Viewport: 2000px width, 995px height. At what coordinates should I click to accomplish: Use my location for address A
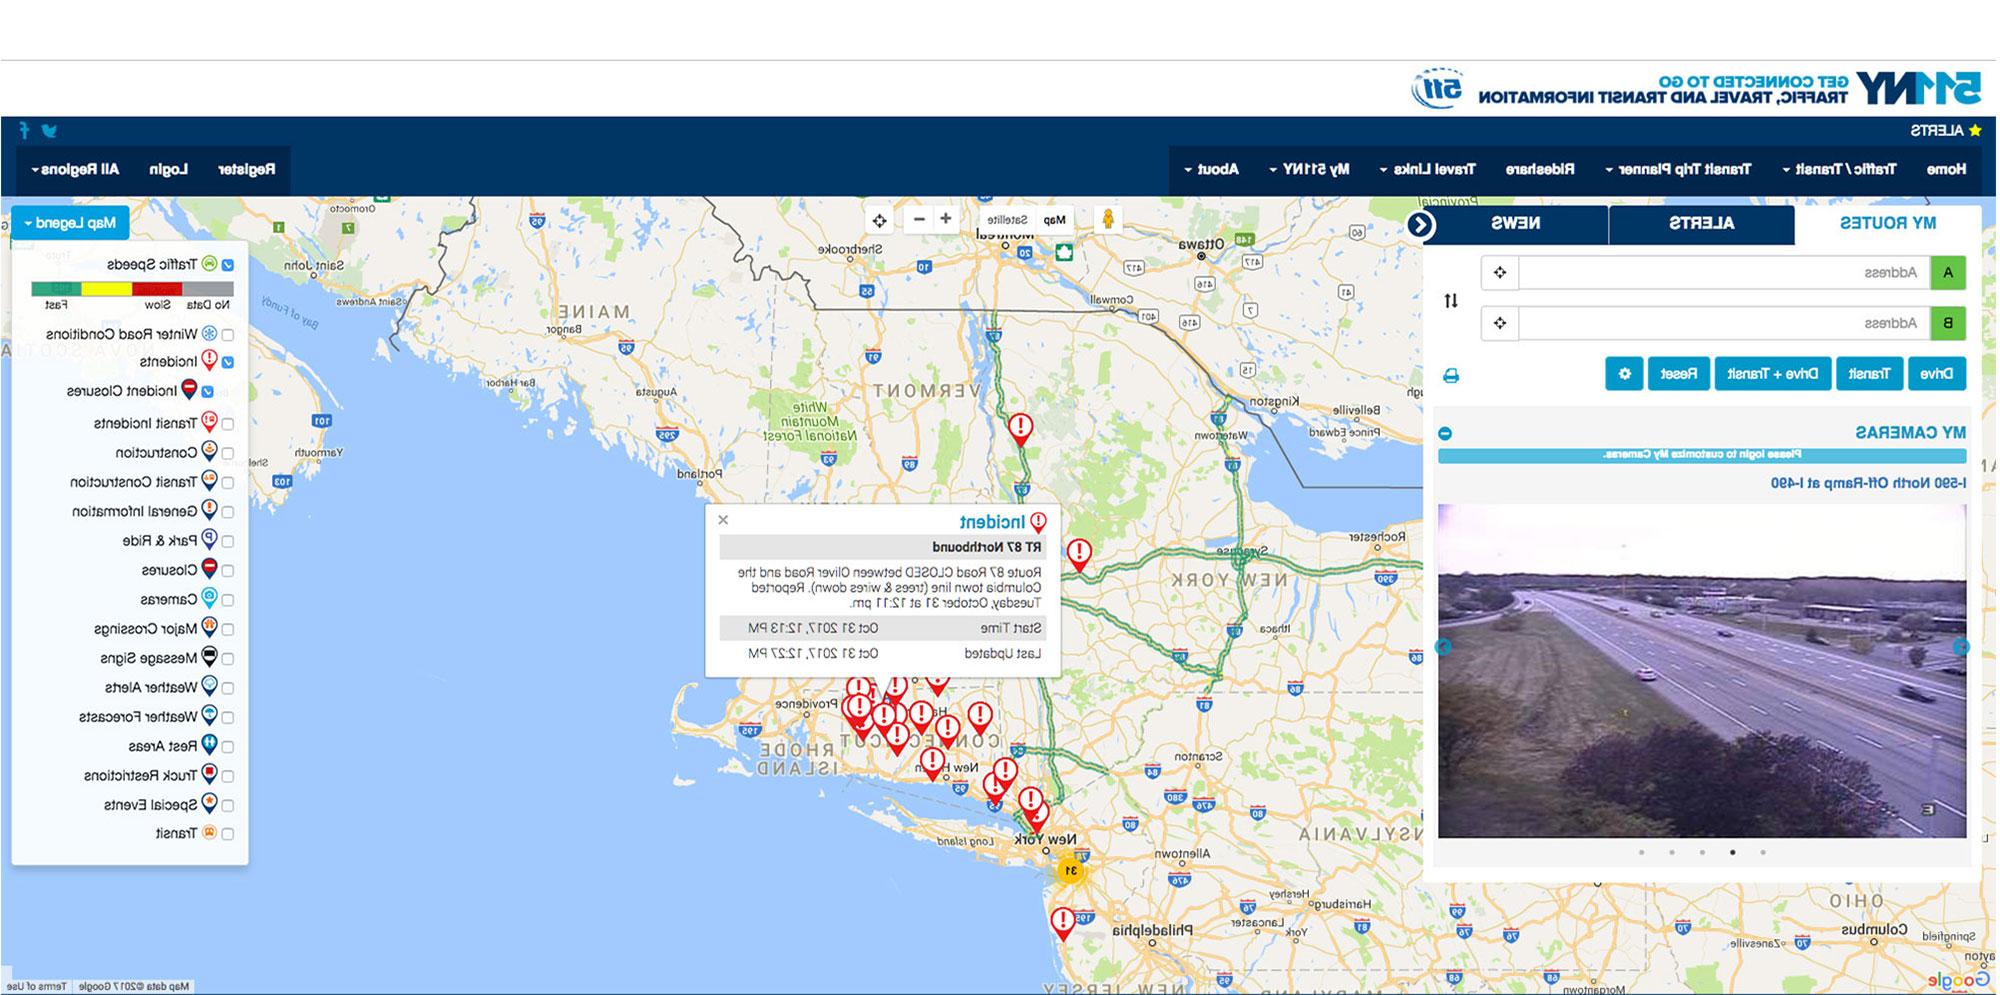click(1499, 273)
